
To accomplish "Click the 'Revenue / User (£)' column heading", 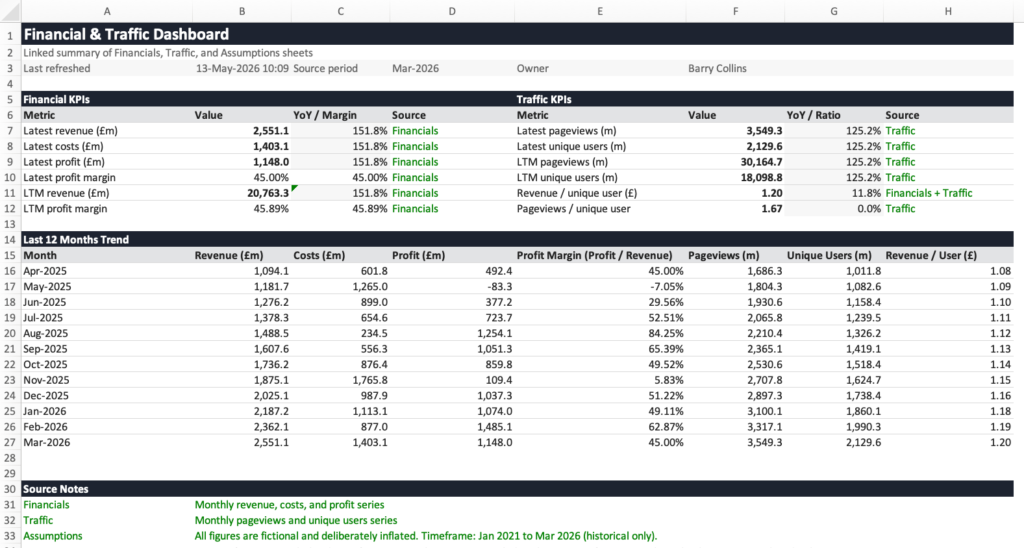I will click(x=931, y=255).
